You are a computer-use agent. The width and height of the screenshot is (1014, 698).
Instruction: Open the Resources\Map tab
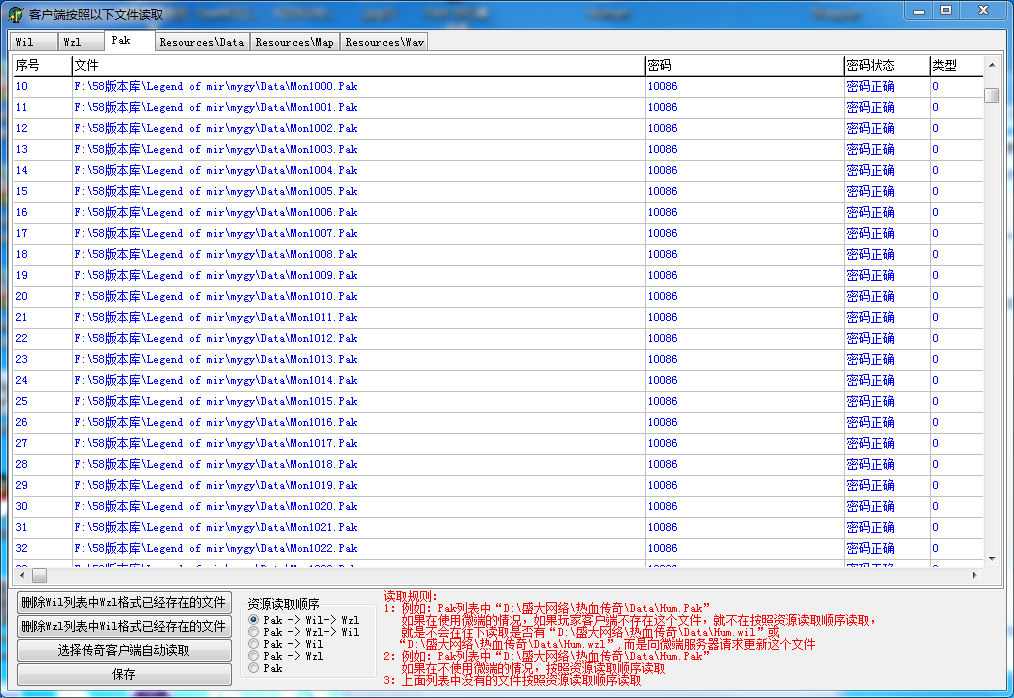pyautogui.click(x=294, y=42)
